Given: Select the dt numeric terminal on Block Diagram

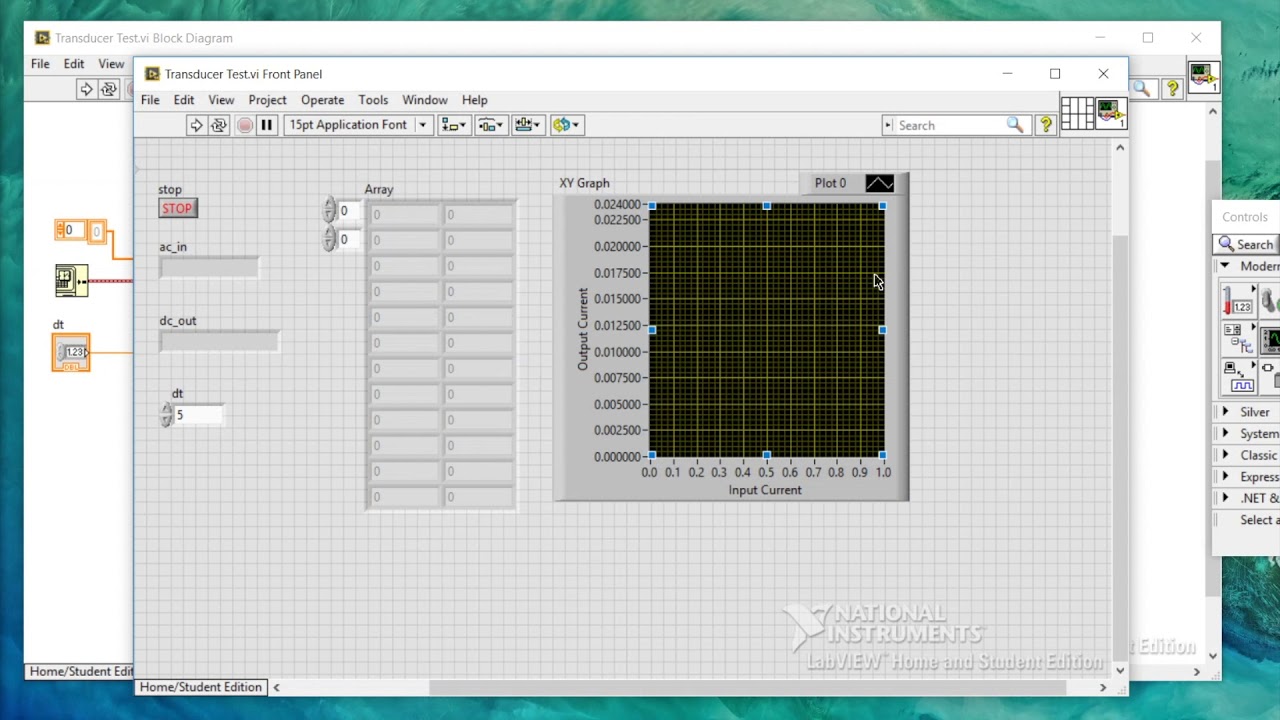Looking at the screenshot, I should click(71, 352).
